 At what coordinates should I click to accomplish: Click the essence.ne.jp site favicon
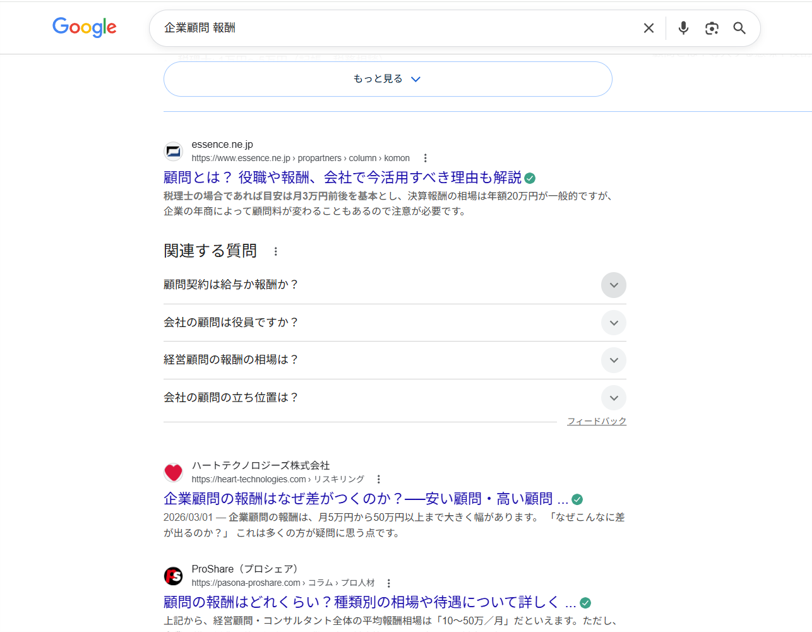[x=173, y=151]
